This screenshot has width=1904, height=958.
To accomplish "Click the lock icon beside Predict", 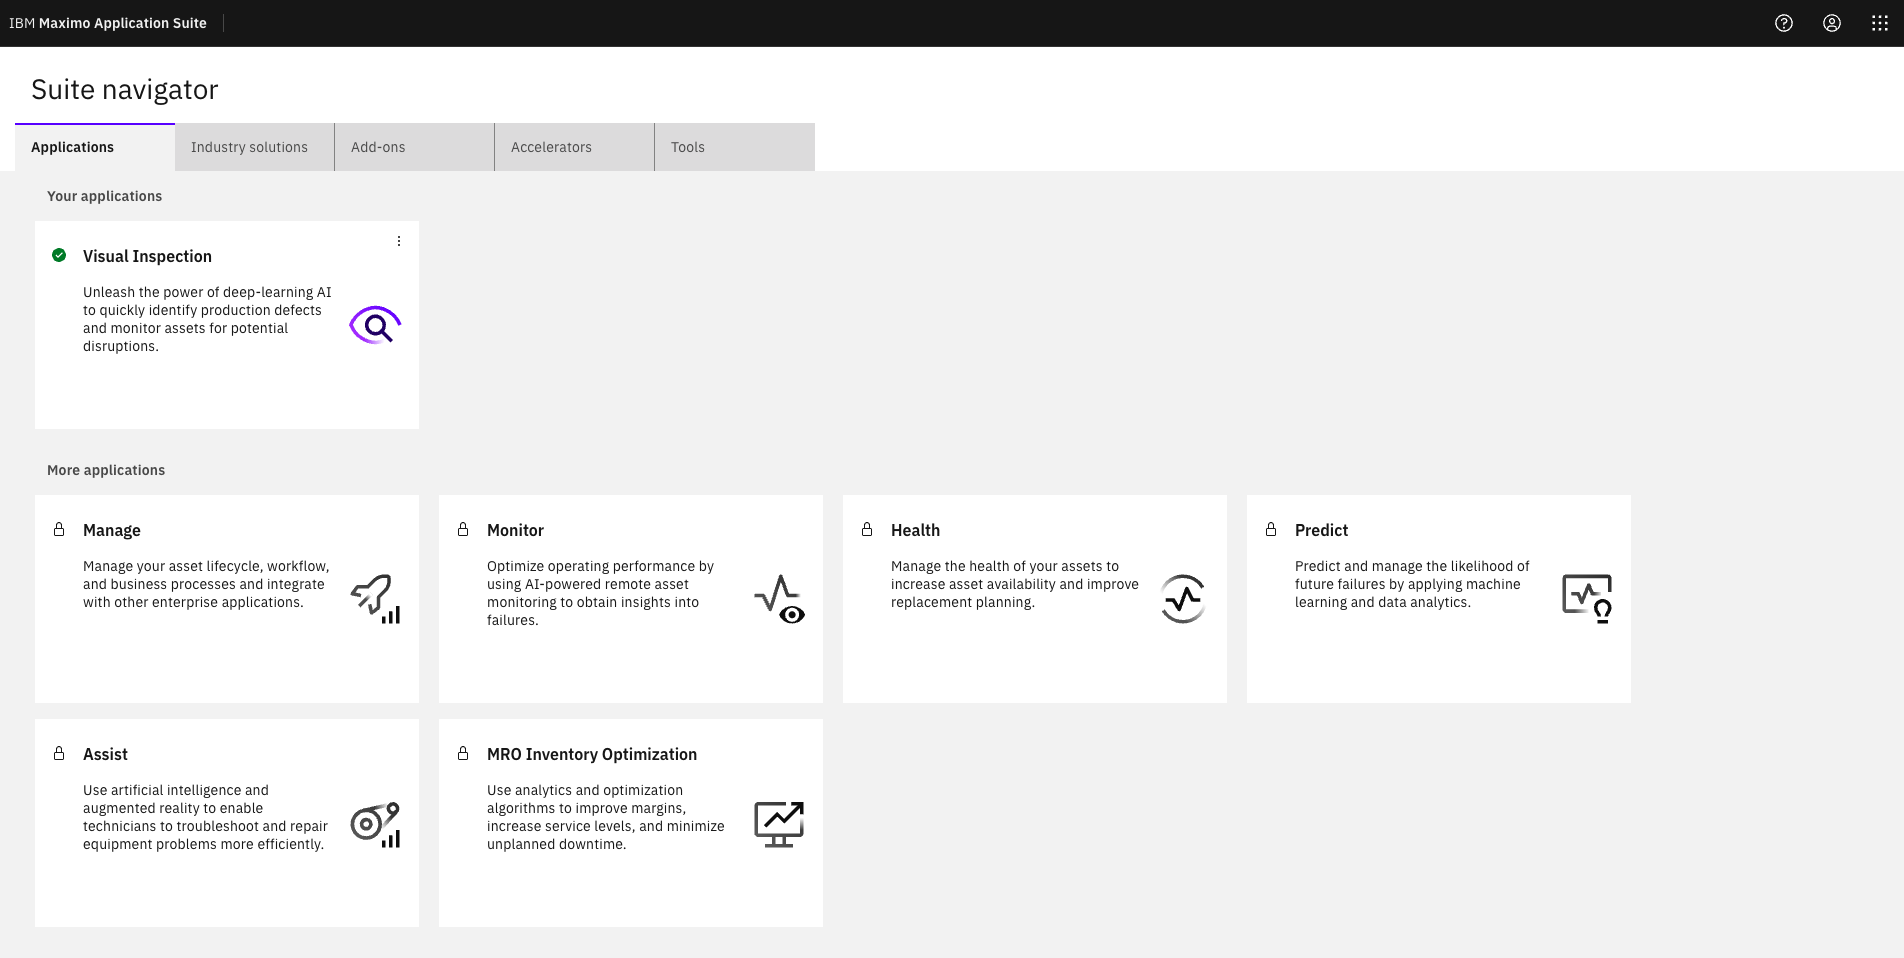I will point(1271,529).
